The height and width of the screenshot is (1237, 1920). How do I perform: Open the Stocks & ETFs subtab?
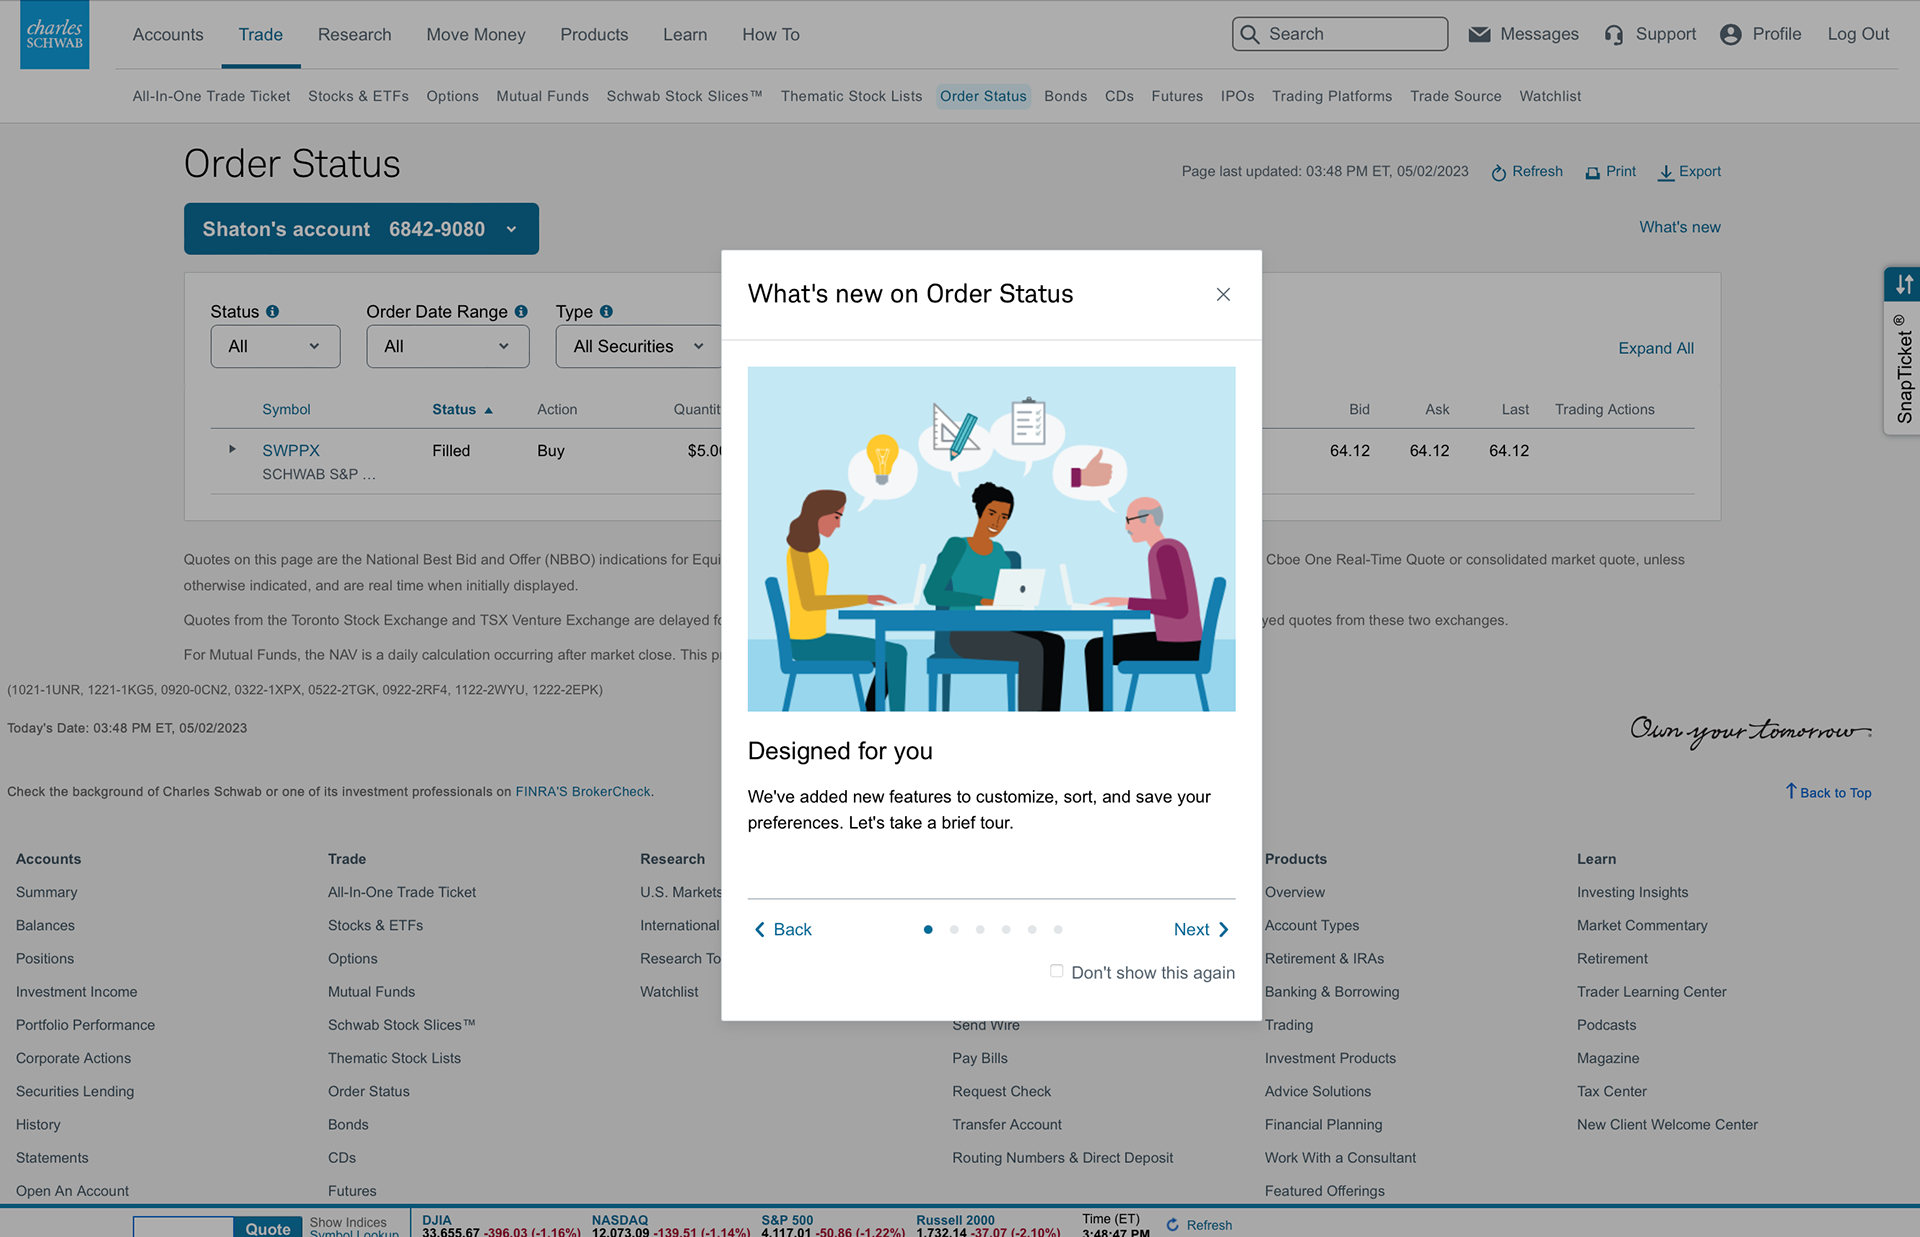tap(358, 96)
